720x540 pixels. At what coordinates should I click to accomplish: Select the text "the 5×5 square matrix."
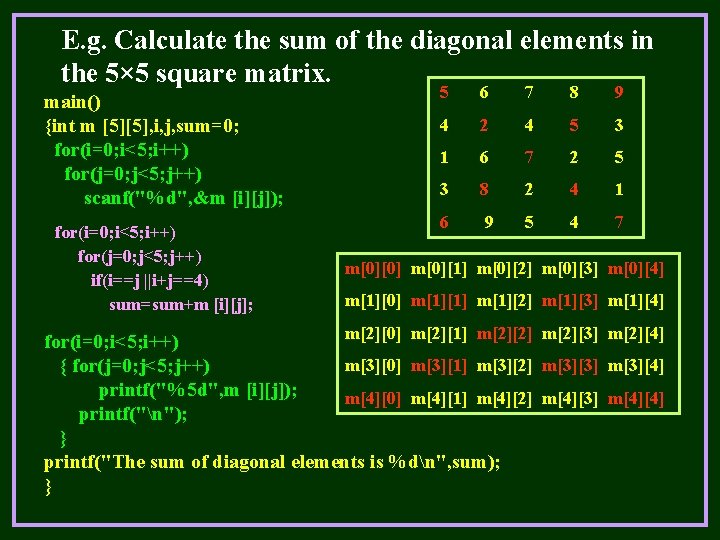[196, 73]
